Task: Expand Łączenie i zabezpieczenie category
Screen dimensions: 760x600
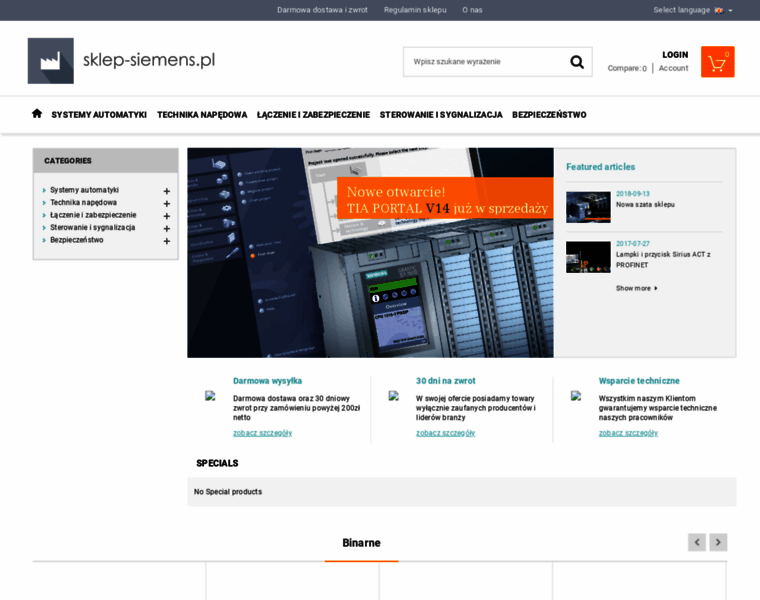Action: [x=167, y=216]
